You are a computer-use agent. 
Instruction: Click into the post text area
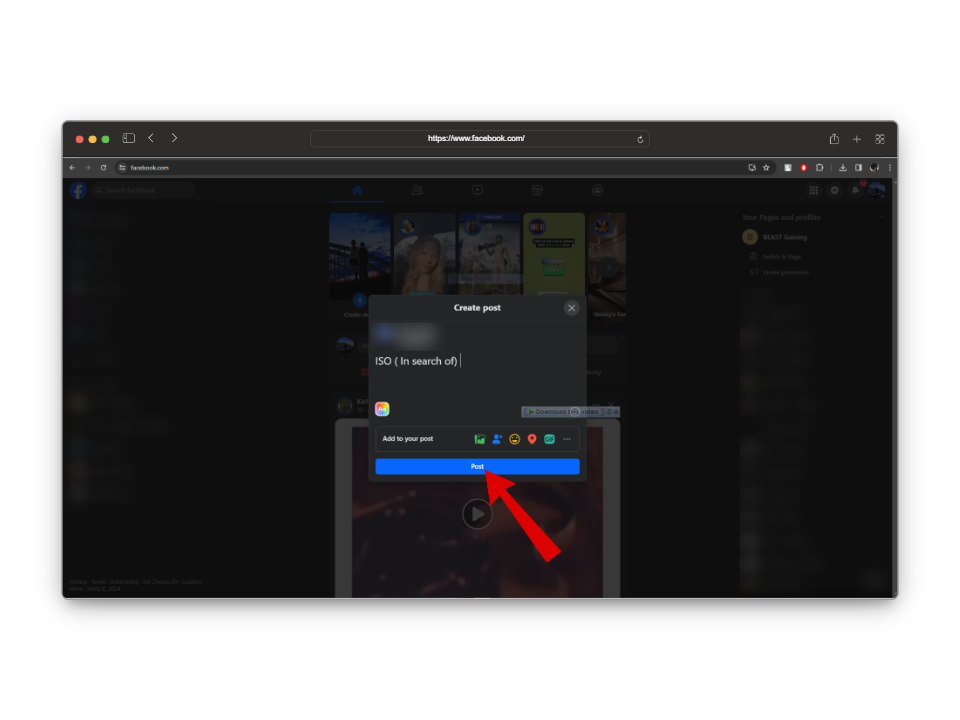point(477,375)
